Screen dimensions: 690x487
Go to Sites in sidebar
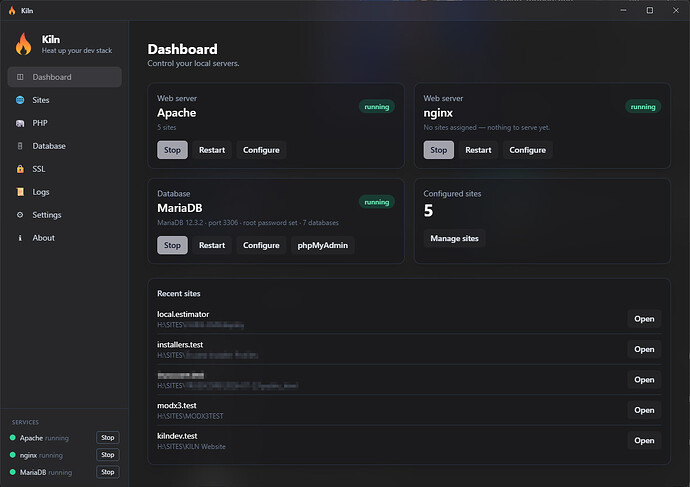click(x=64, y=100)
